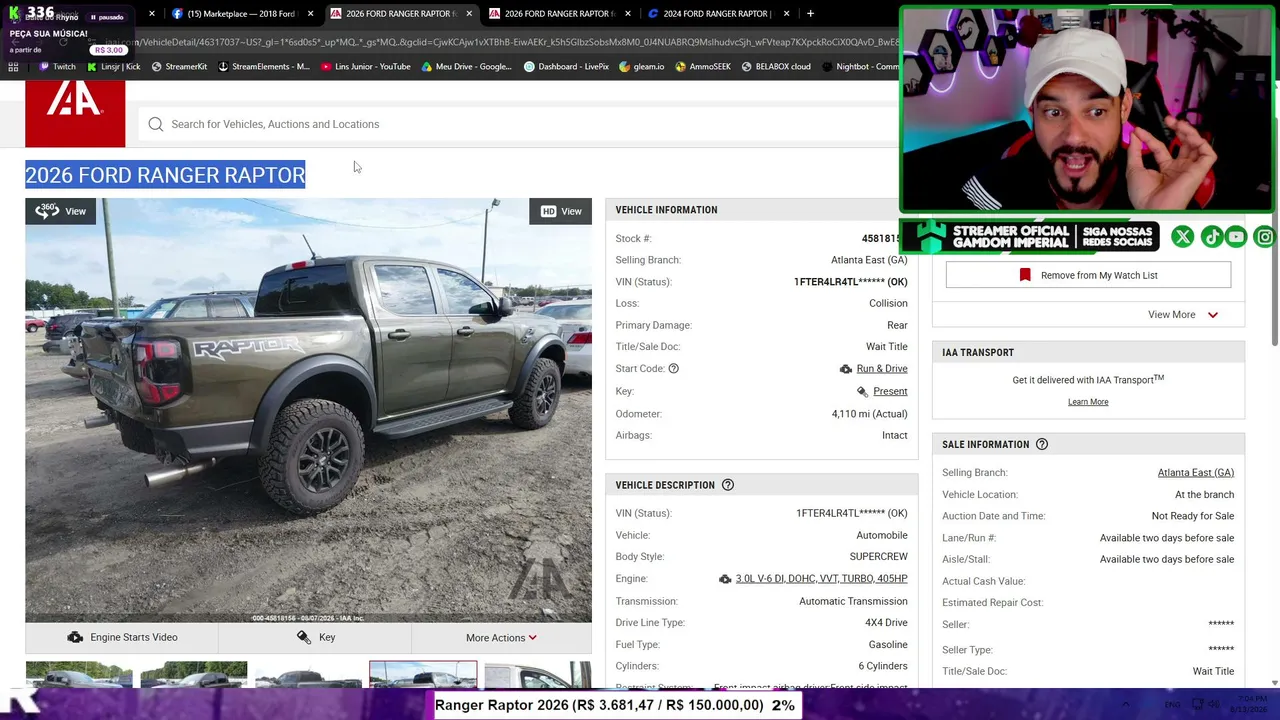The height and width of the screenshot is (720, 1280).
Task: Search for Vehicles, Auctions and Locations field
Action: pos(520,124)
